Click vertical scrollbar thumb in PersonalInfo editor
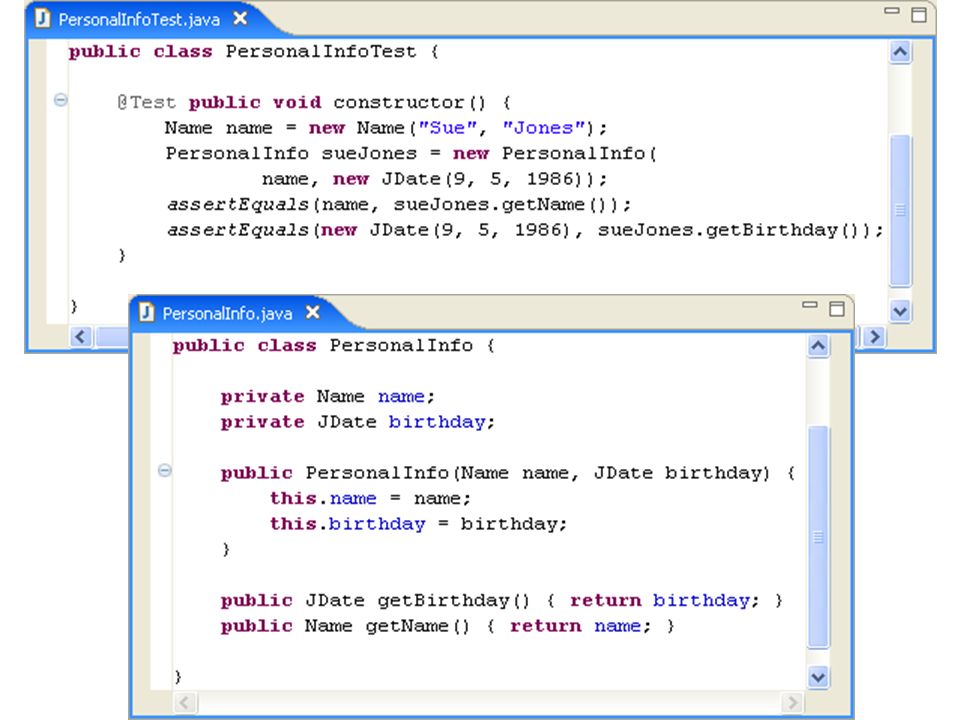Screen dimensions: 960x720 (819, 537)
